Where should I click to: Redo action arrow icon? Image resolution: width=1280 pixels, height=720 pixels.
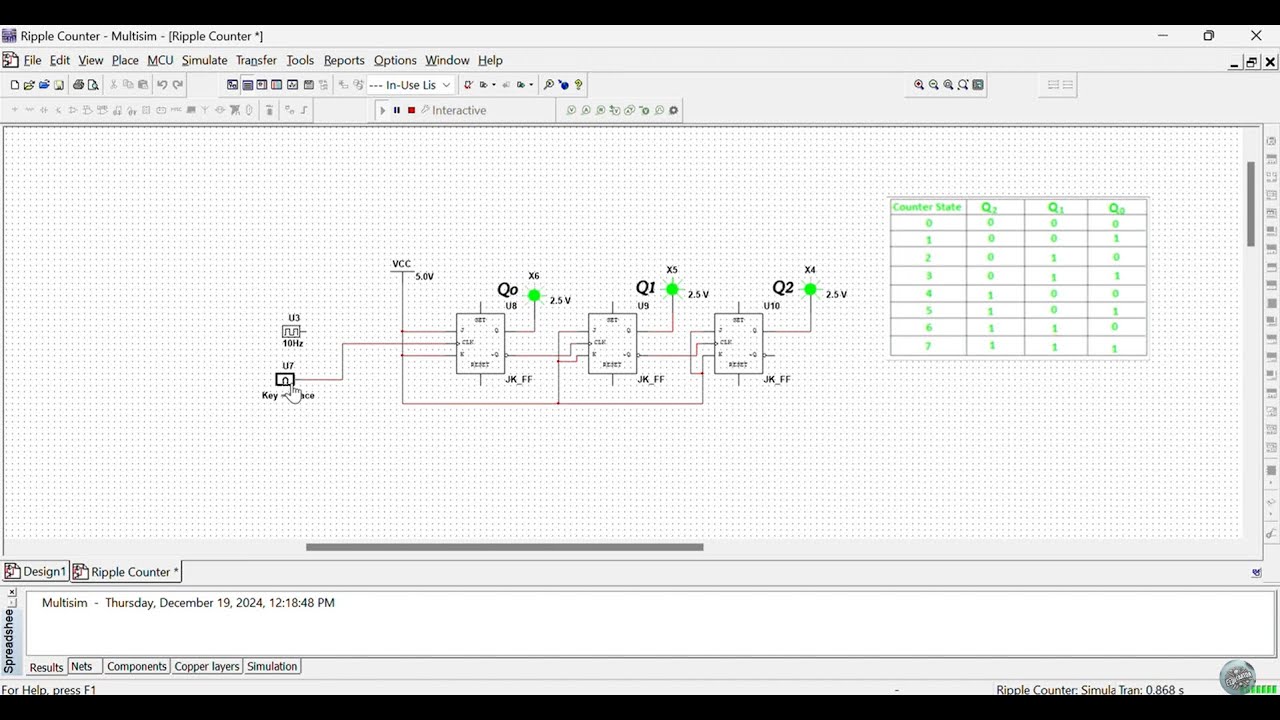(178, 85)
